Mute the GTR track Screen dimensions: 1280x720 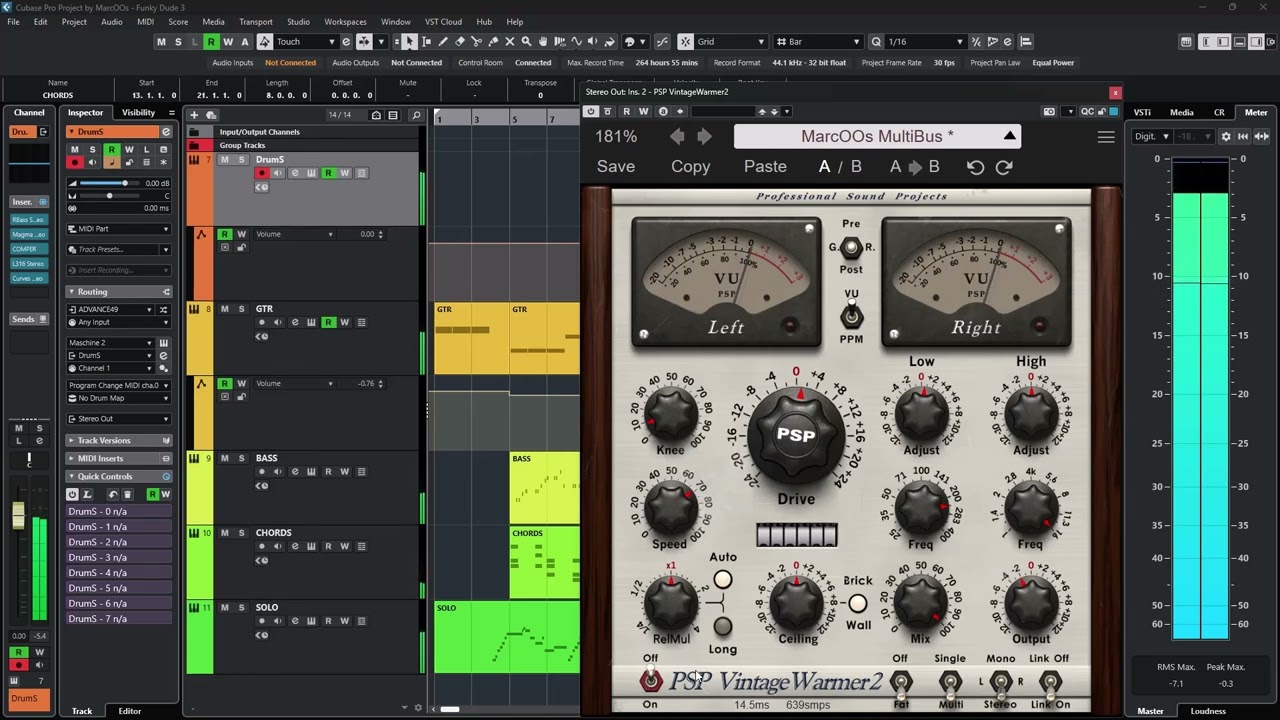coord(225,309)
